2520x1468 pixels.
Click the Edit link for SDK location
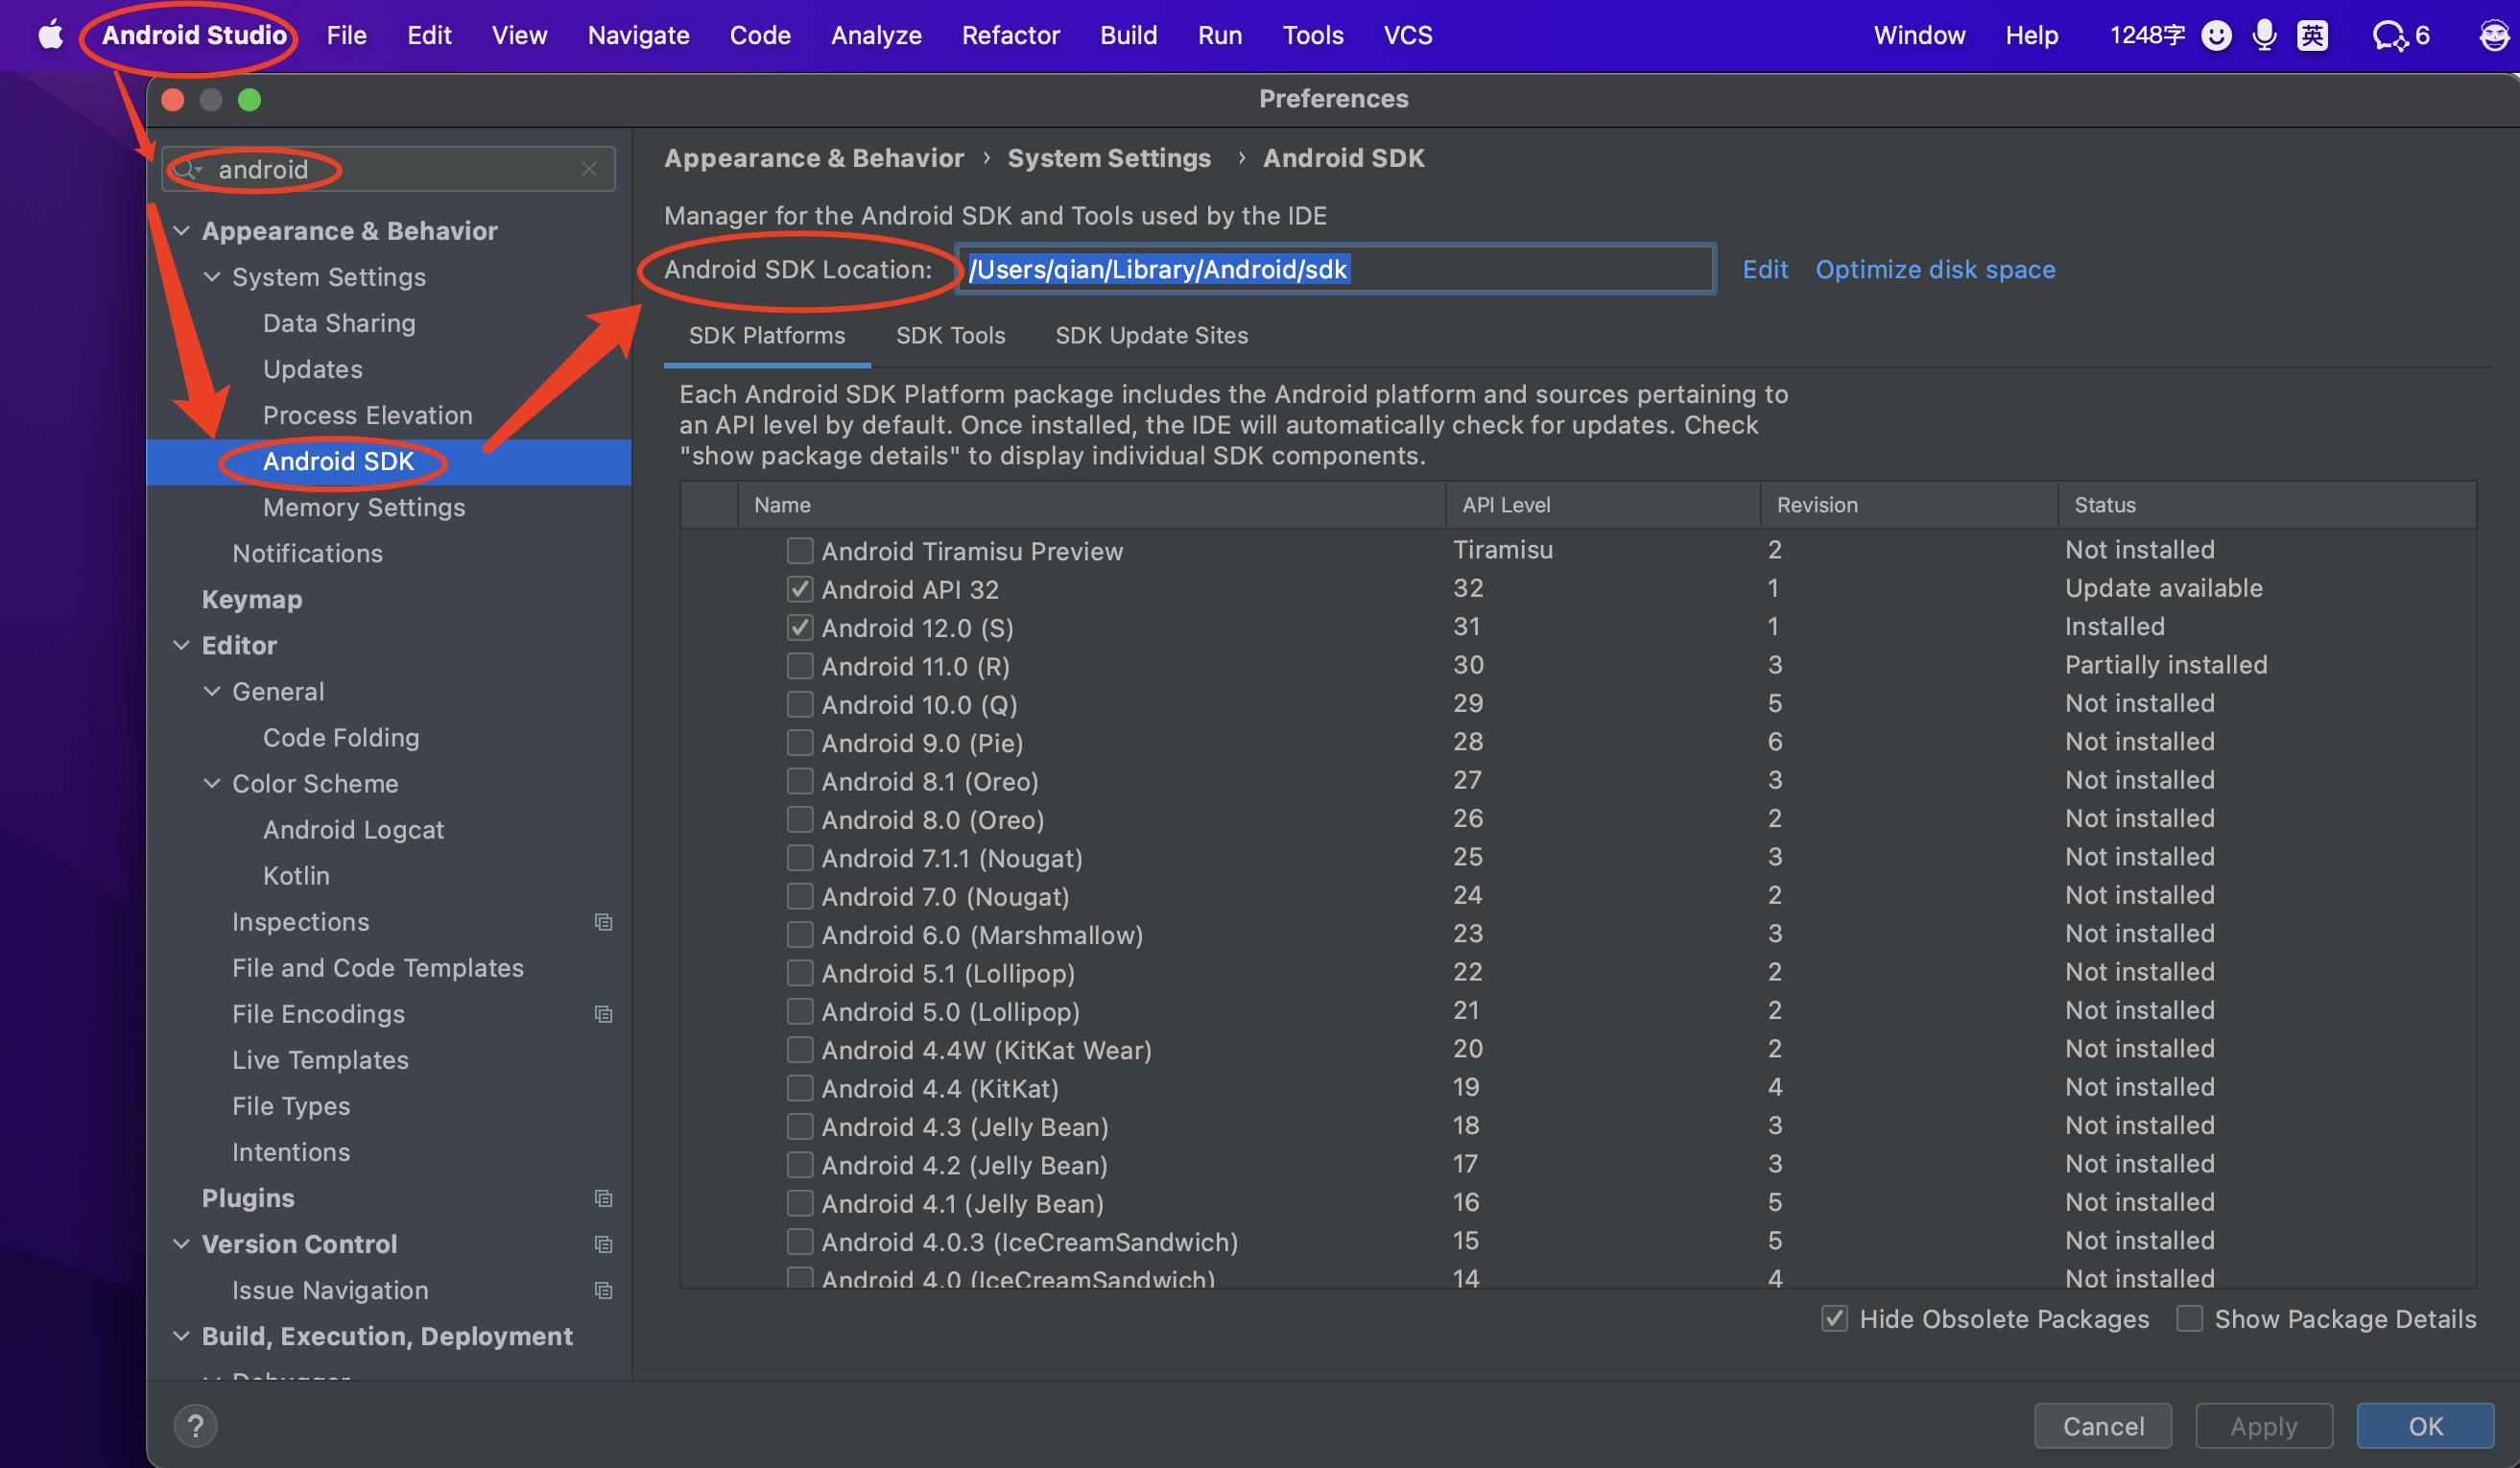click(x=1765, y=269)
